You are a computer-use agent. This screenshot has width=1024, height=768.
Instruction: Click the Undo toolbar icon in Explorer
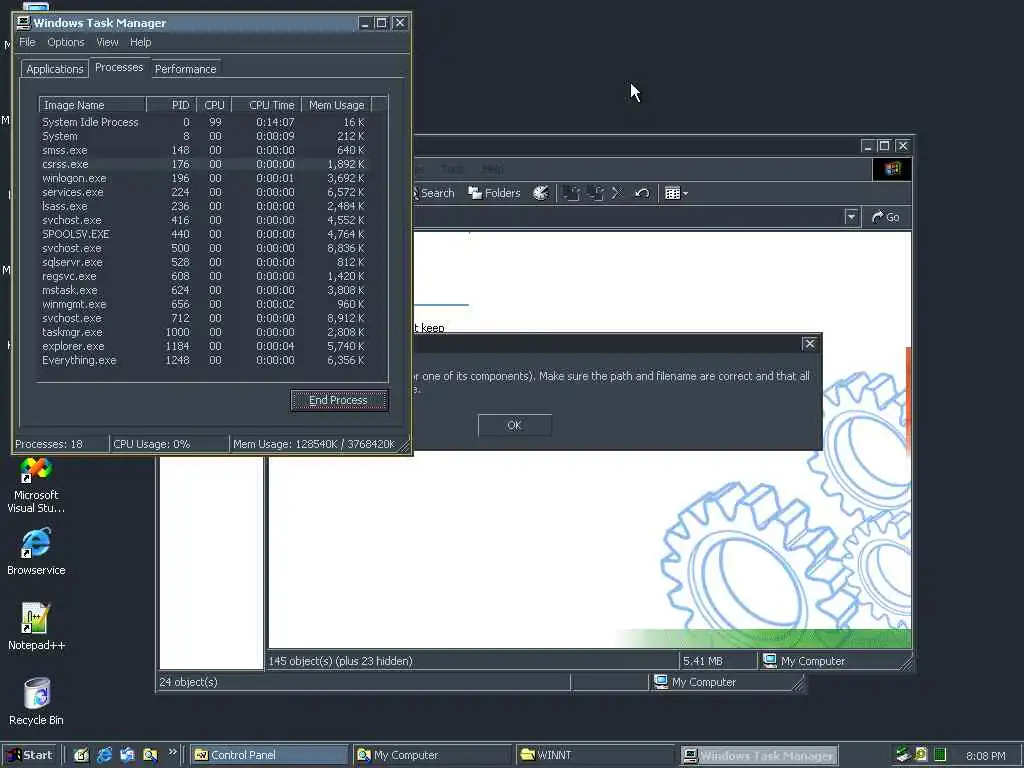642,193
